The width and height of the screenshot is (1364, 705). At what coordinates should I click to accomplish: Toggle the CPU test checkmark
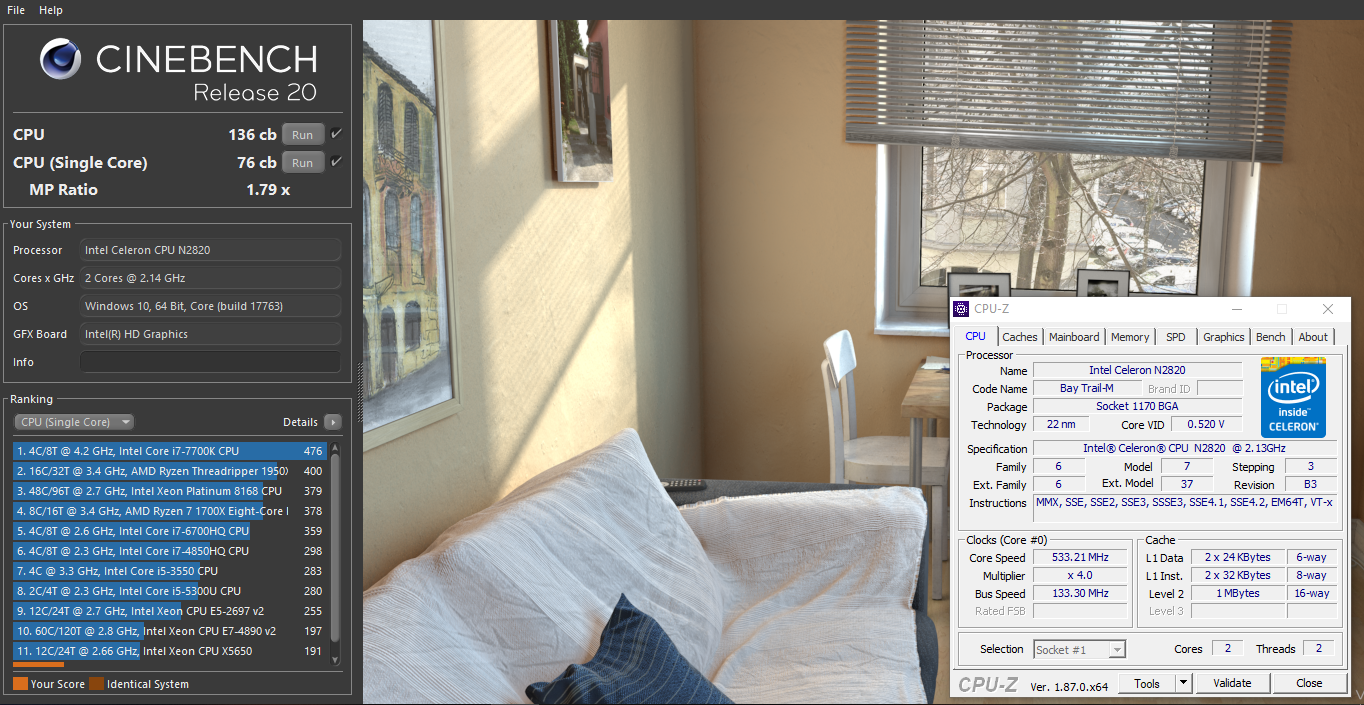pyautogui.click(x=336, y=134)
